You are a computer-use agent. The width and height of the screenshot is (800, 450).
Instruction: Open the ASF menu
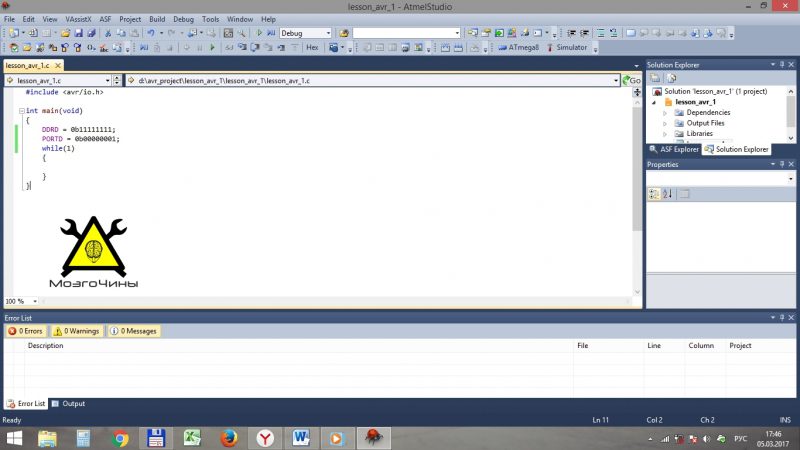point(105,19)
